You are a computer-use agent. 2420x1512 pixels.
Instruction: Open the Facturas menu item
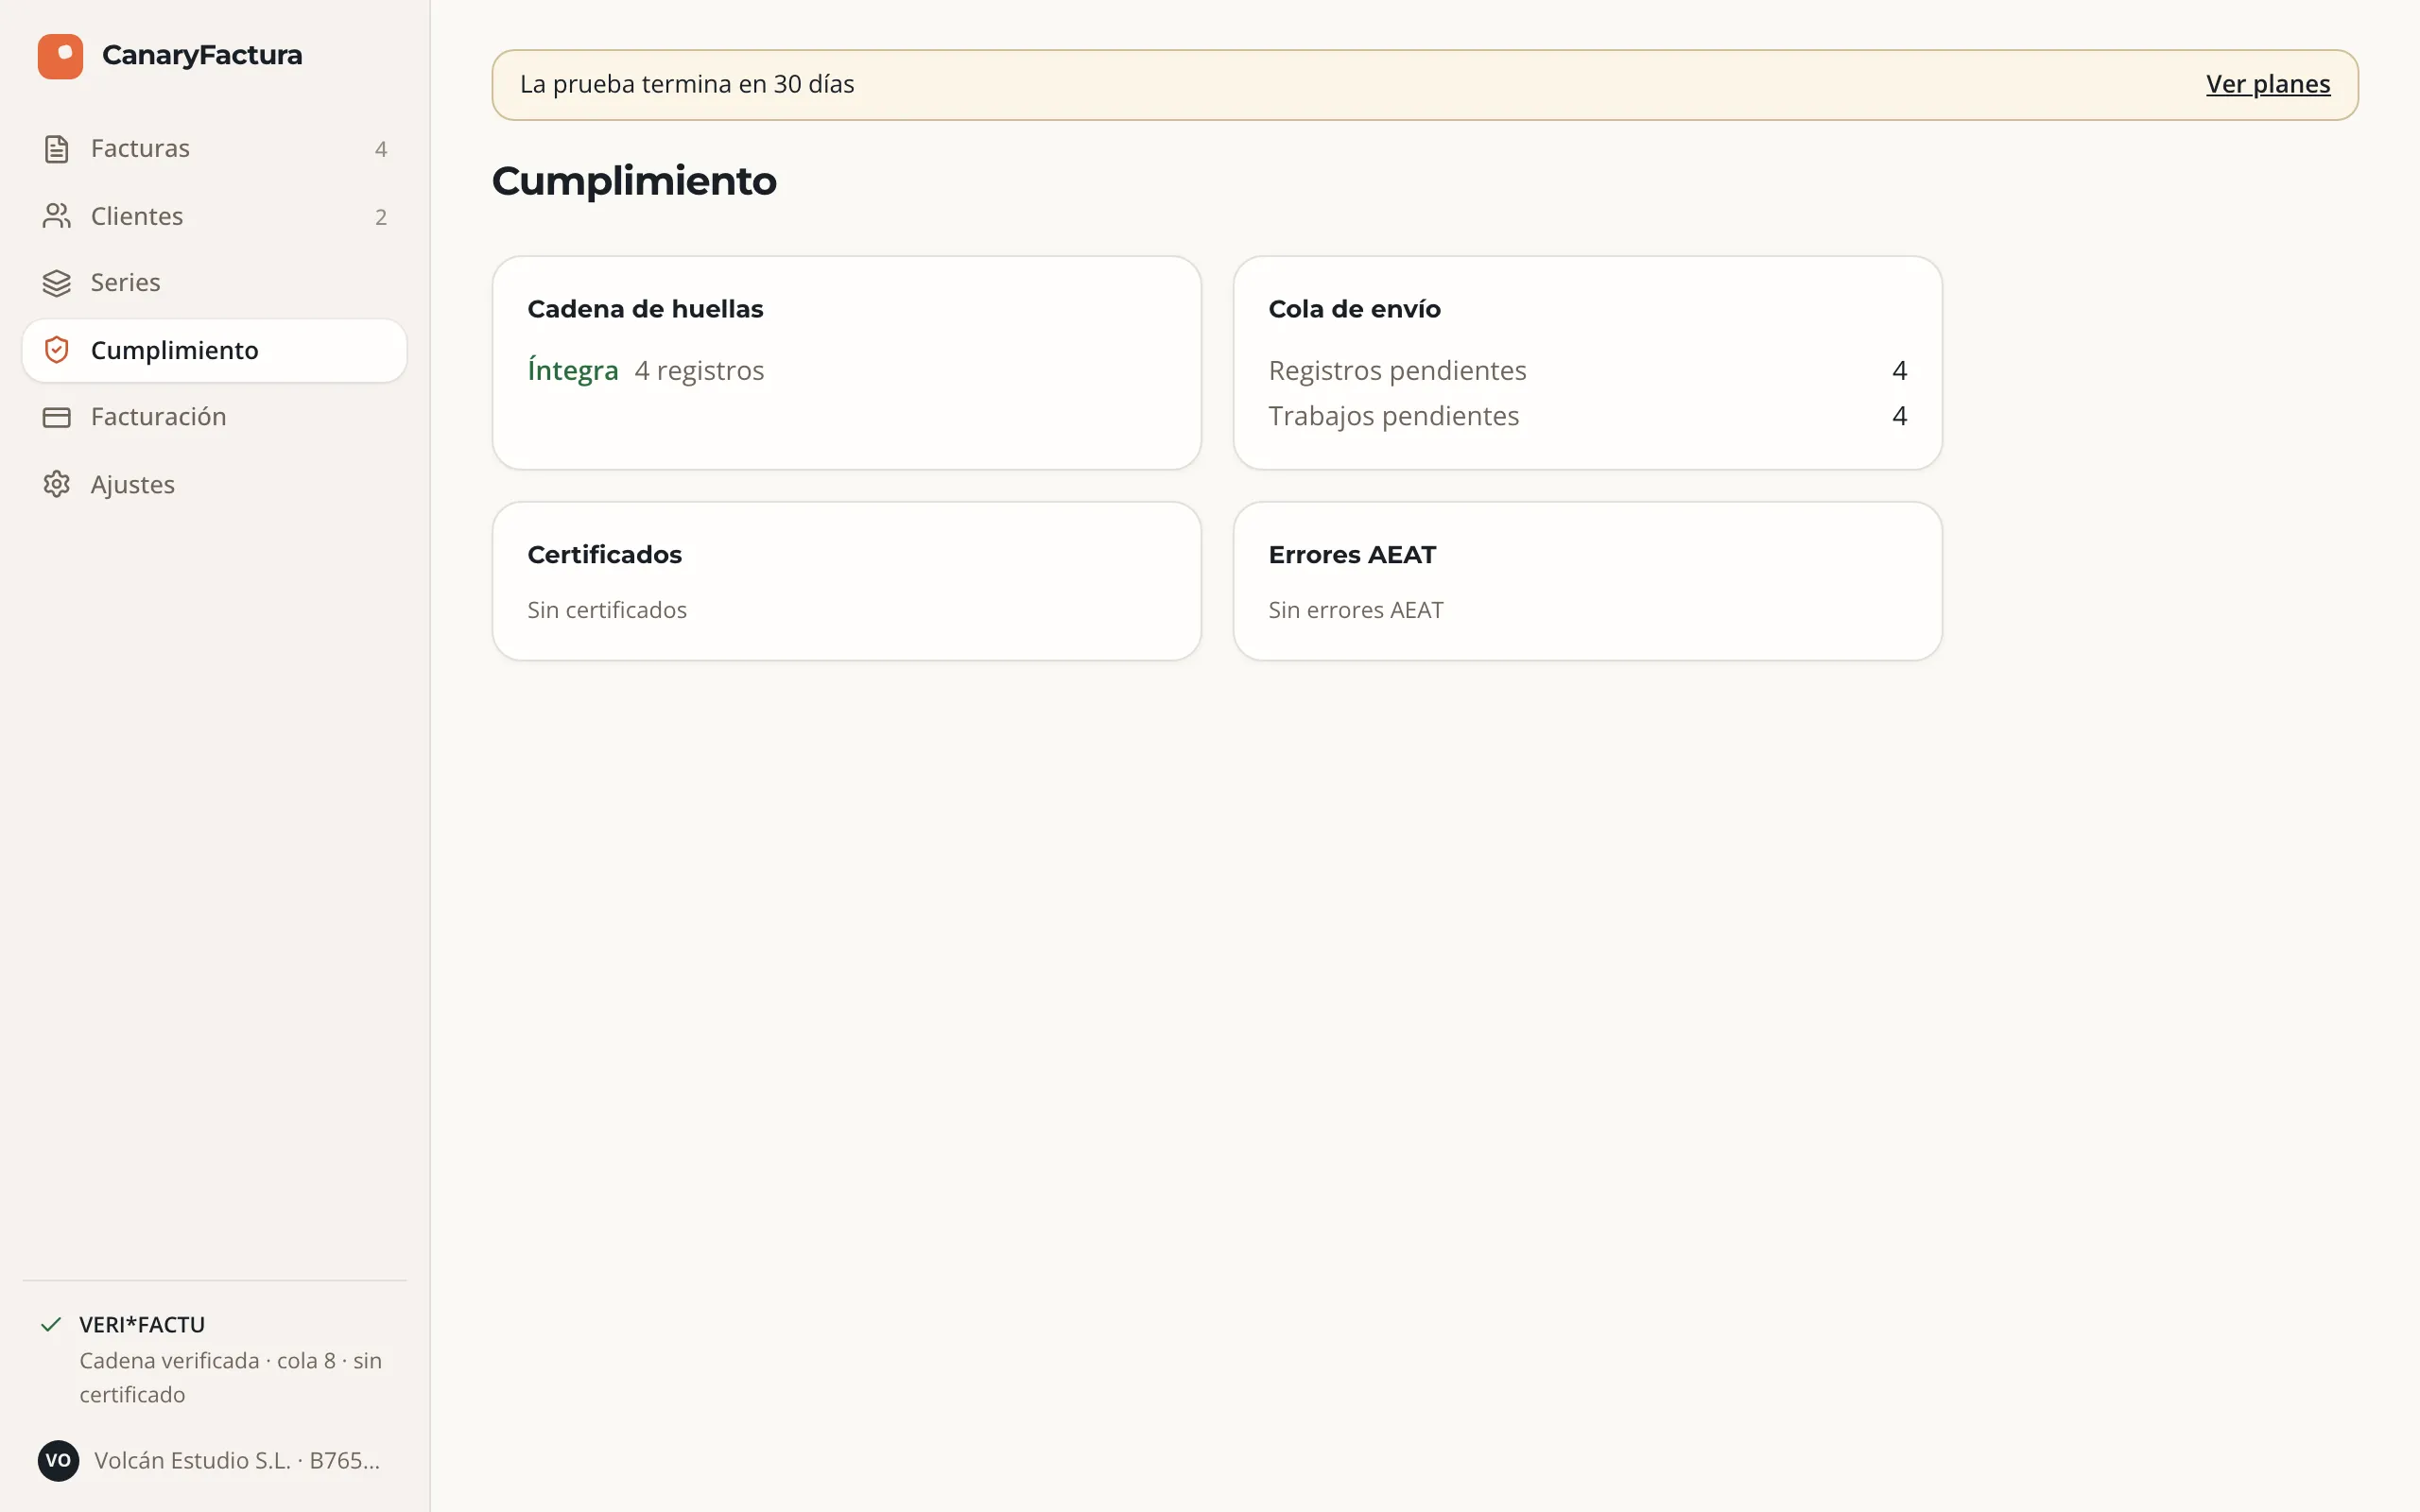(214, 149)
